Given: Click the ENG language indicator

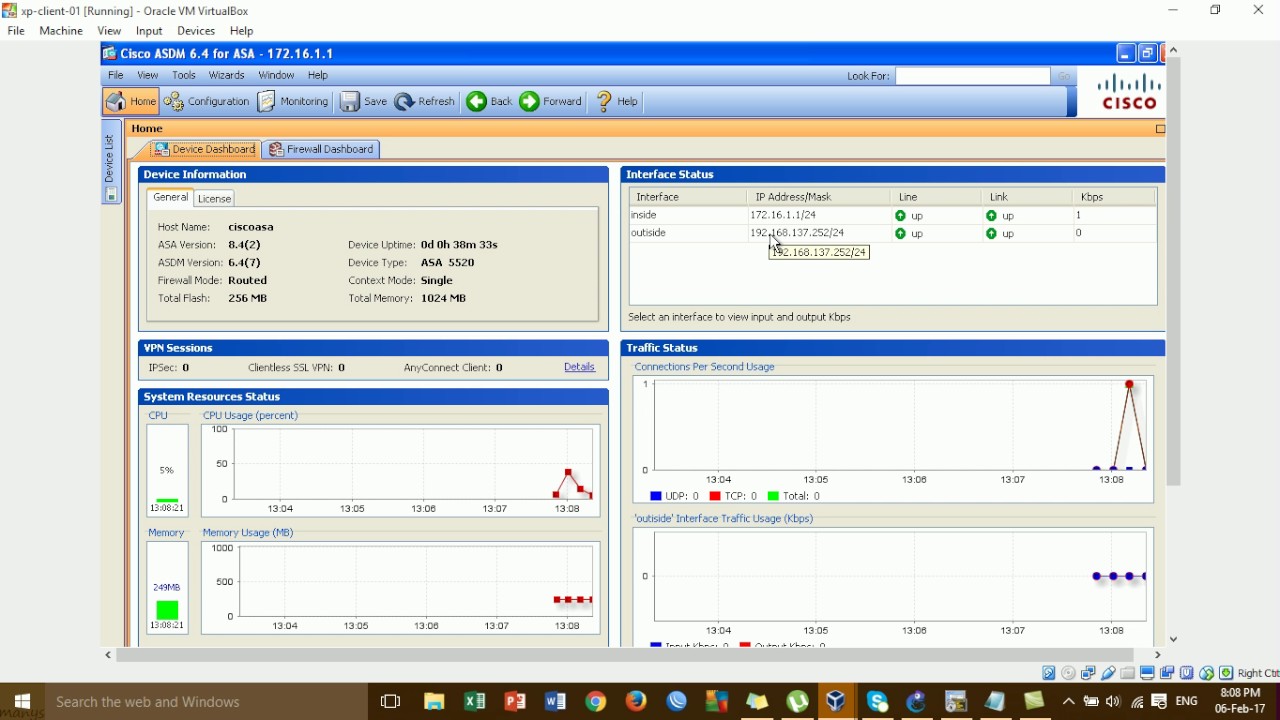Looking at the screenshot, I should tap(1187, 702).
